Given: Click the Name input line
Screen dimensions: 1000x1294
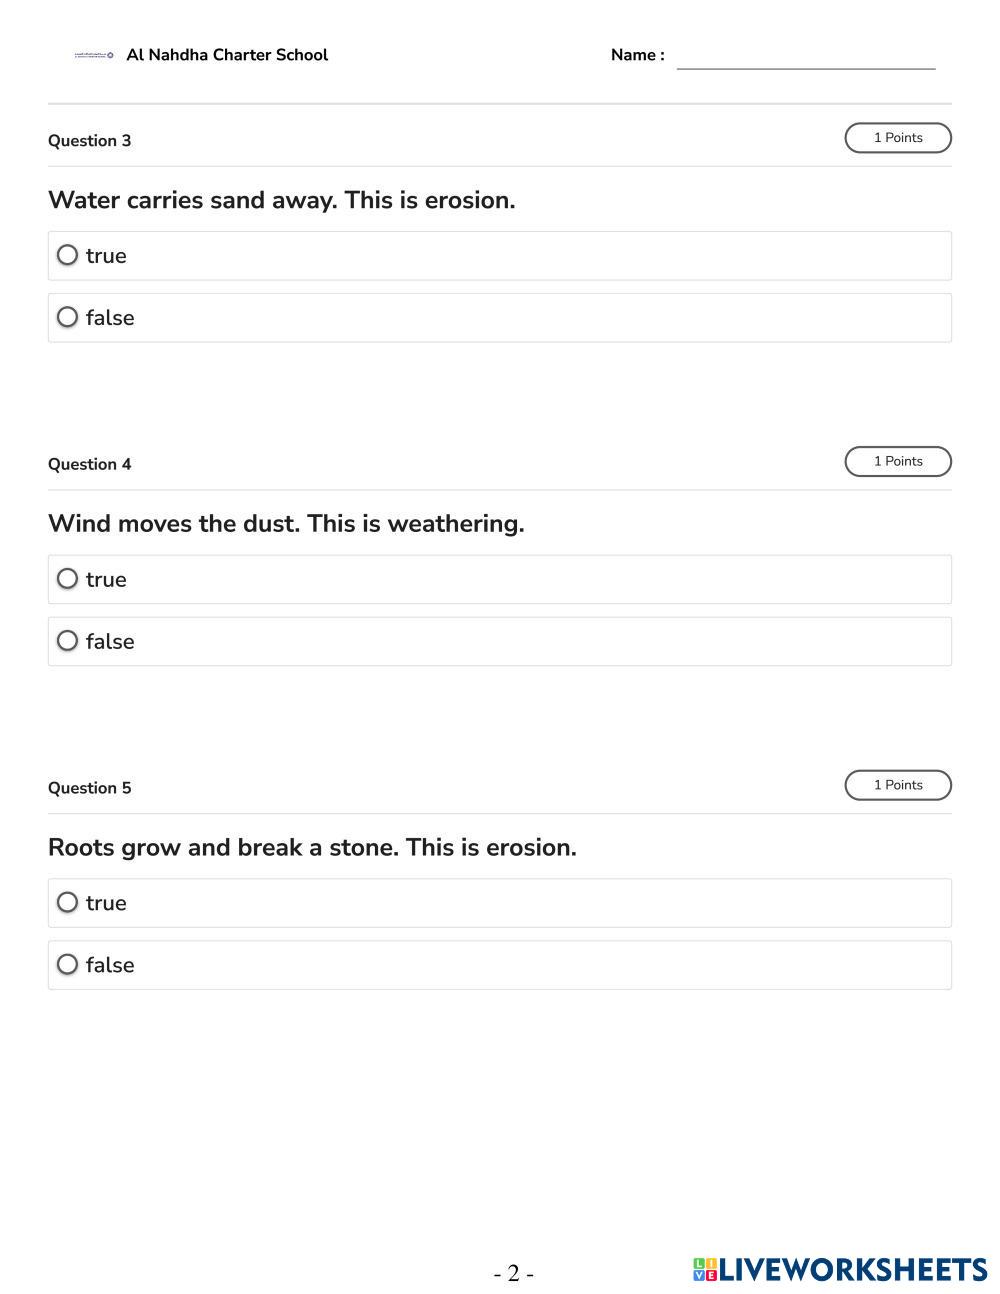Looking at the screenshot, I should [x=805, y=57].
